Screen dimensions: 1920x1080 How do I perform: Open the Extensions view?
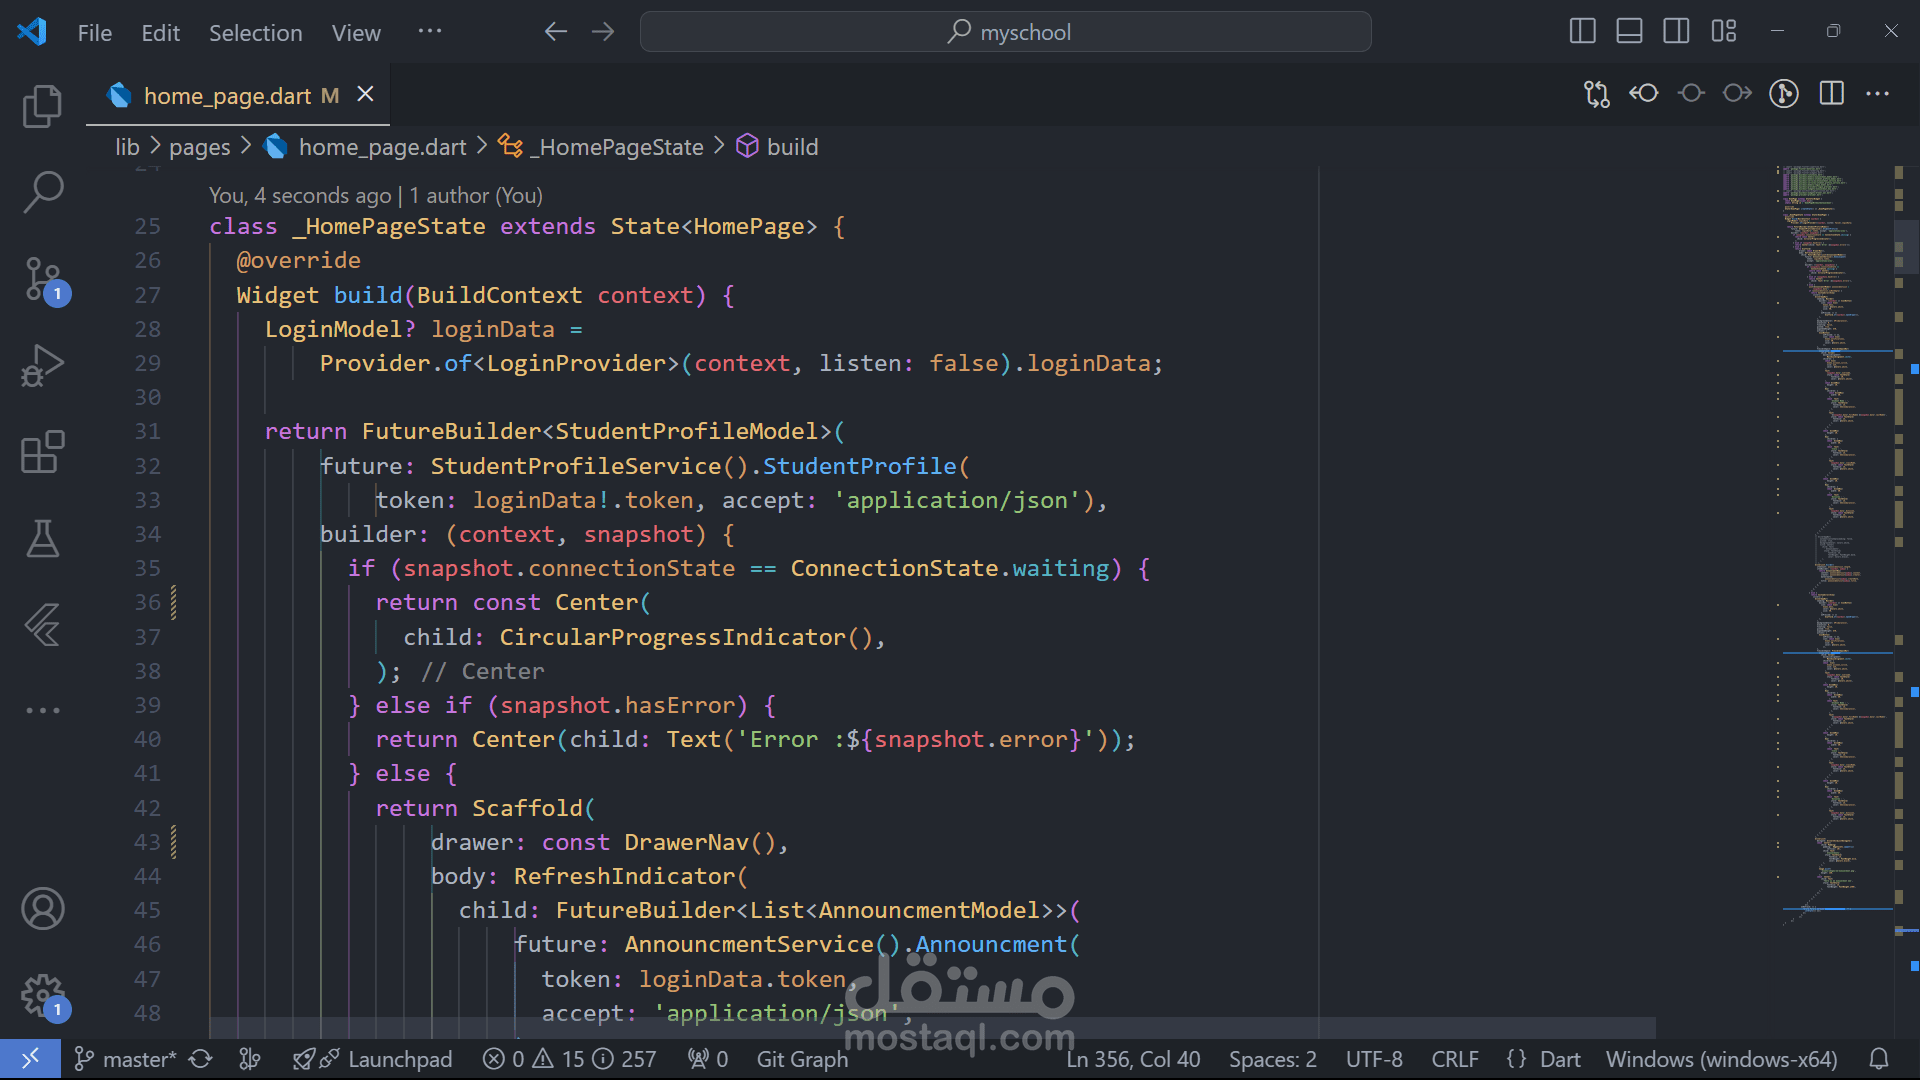[42, 452]
